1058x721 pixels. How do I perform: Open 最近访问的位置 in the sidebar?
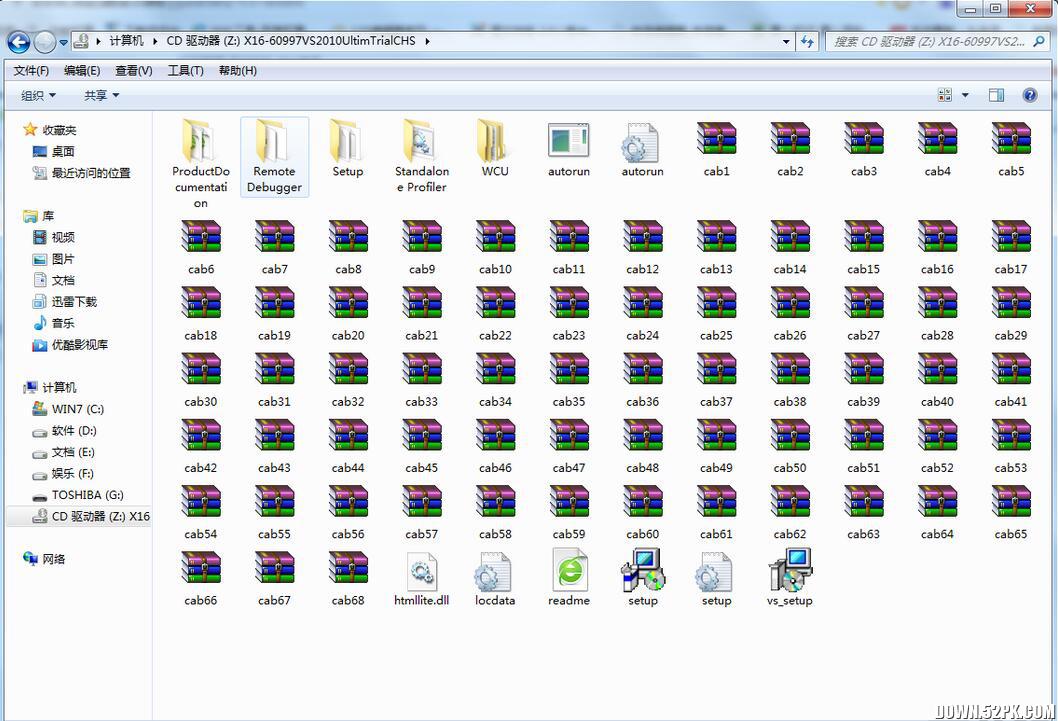[90, 173]
